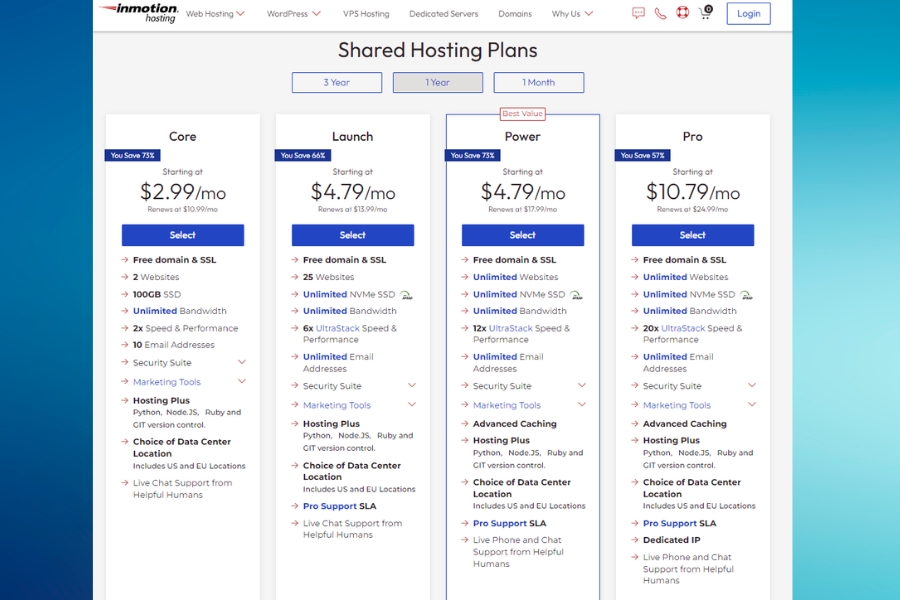This screenshot has height=600, width=900.
Task: Go to InMotion Hosting logo home
Action: tap(138, 13)
